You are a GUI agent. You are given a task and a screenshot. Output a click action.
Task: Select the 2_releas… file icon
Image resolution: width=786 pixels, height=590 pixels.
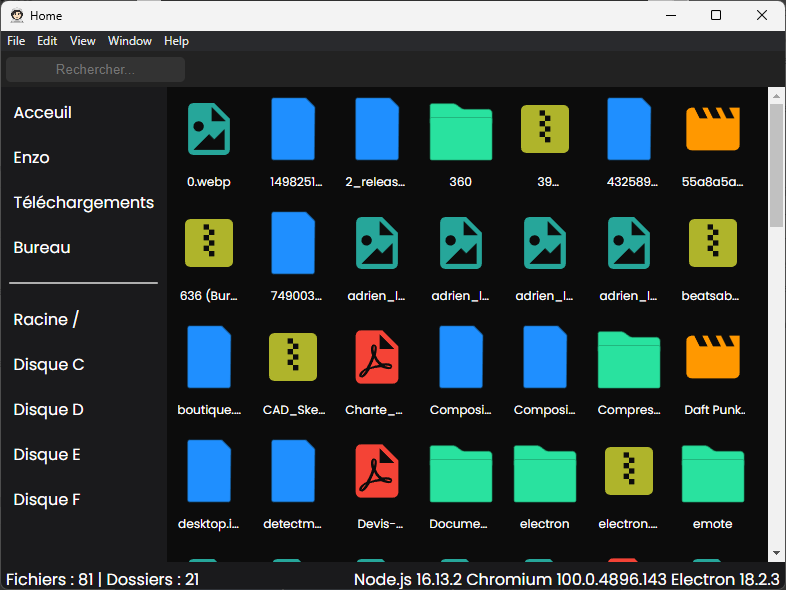point(377,129)
